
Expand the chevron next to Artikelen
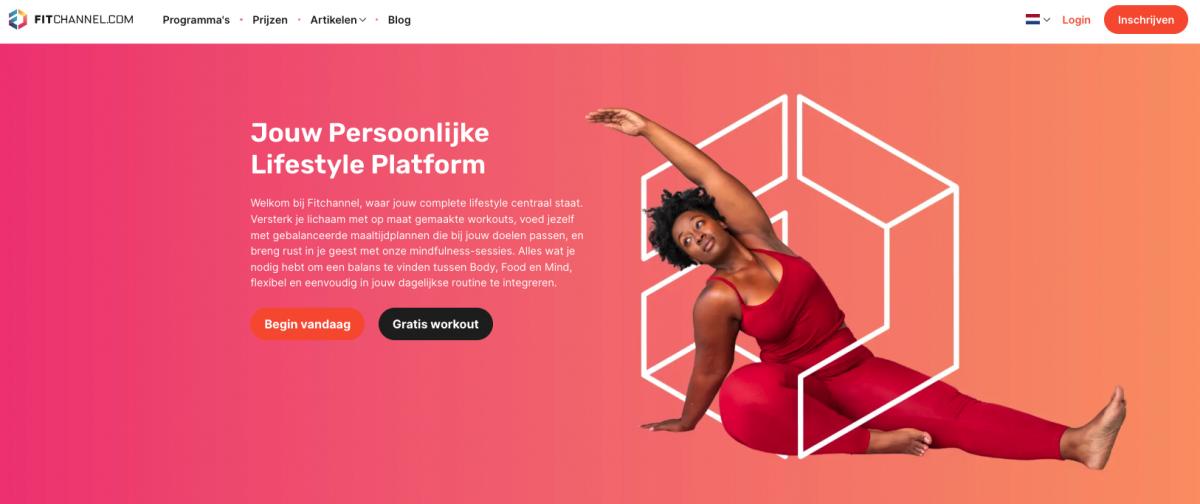click(x=362, y=20)
